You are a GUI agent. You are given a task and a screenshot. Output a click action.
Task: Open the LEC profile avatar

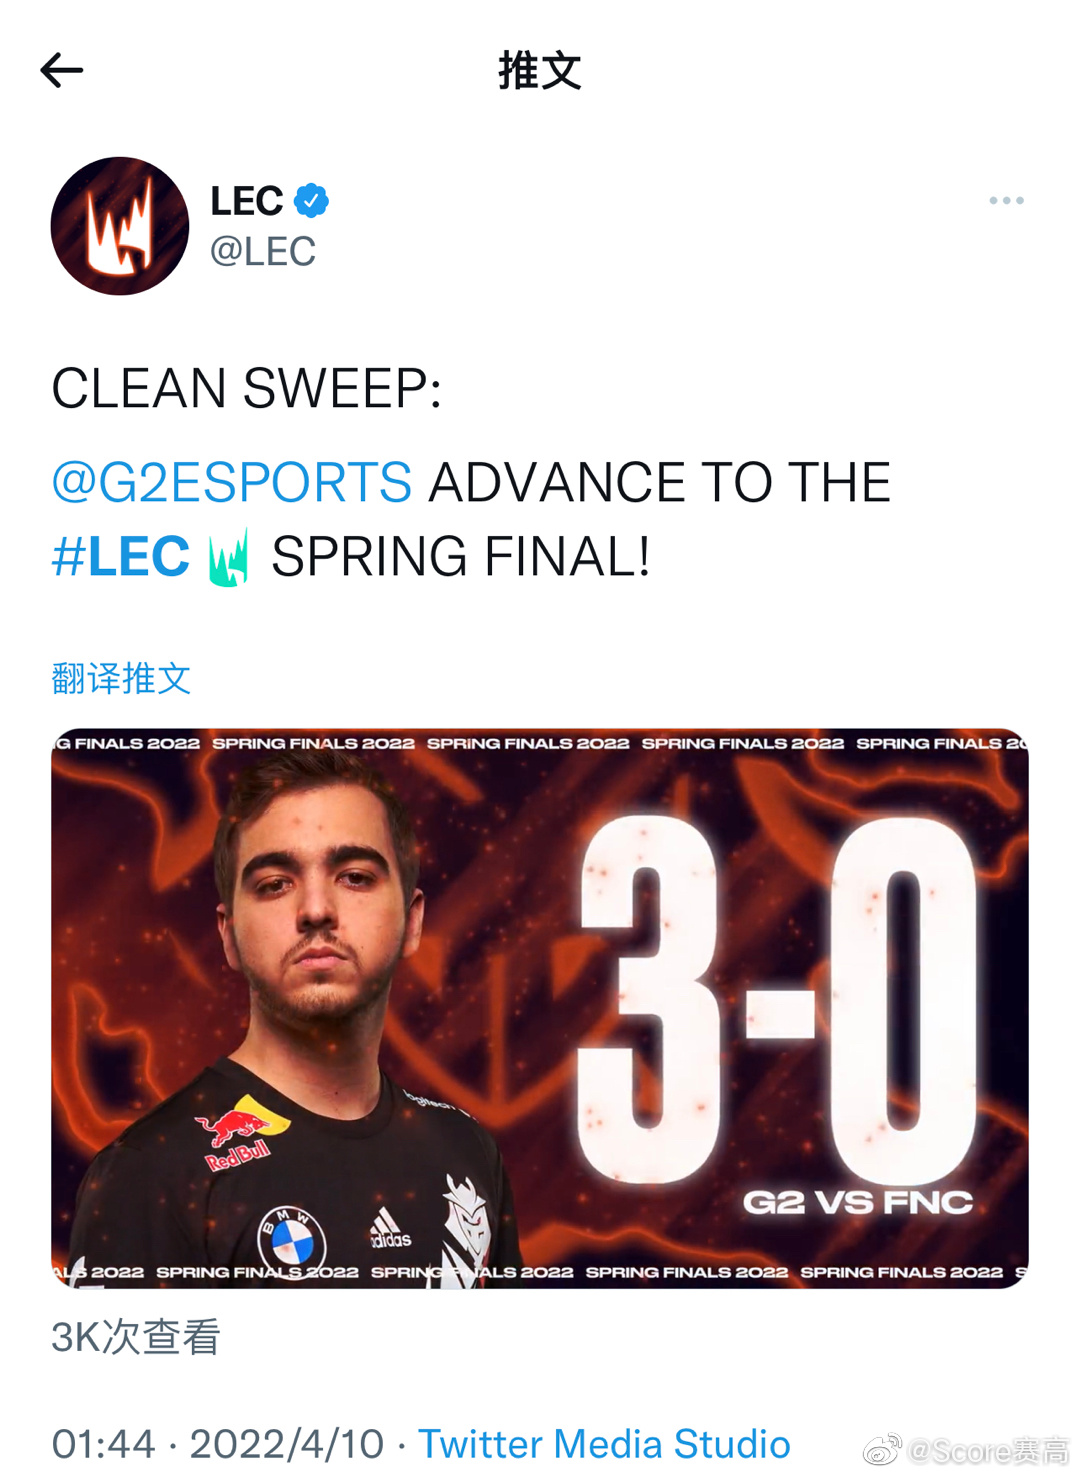pos(120,226)
